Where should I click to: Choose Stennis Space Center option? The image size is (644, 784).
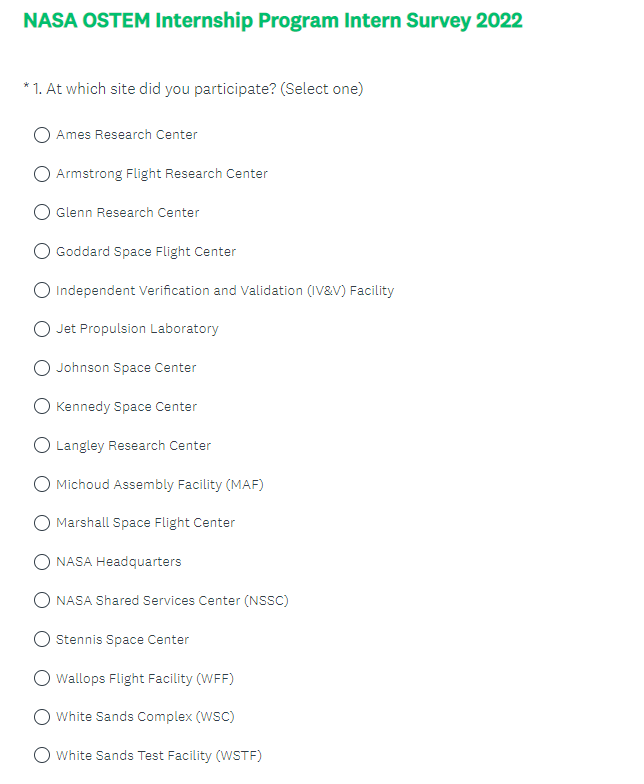click(42, 639)
